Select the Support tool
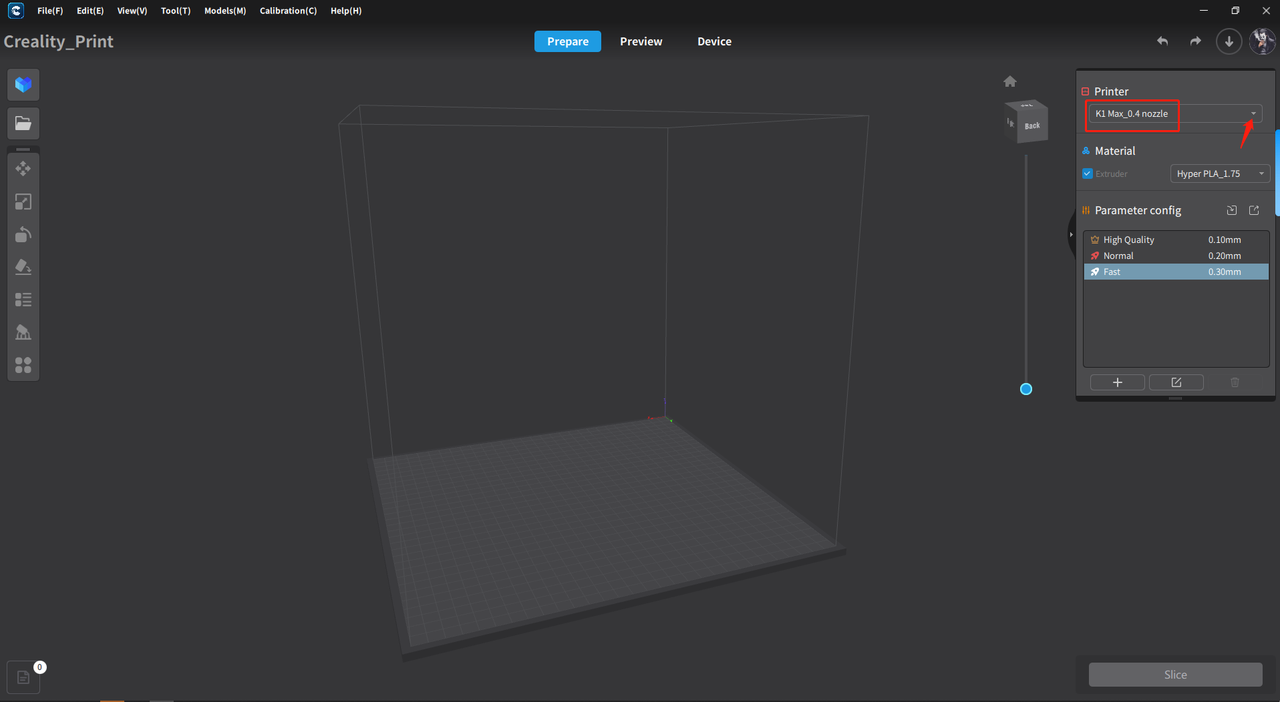 tap(23, 332)
